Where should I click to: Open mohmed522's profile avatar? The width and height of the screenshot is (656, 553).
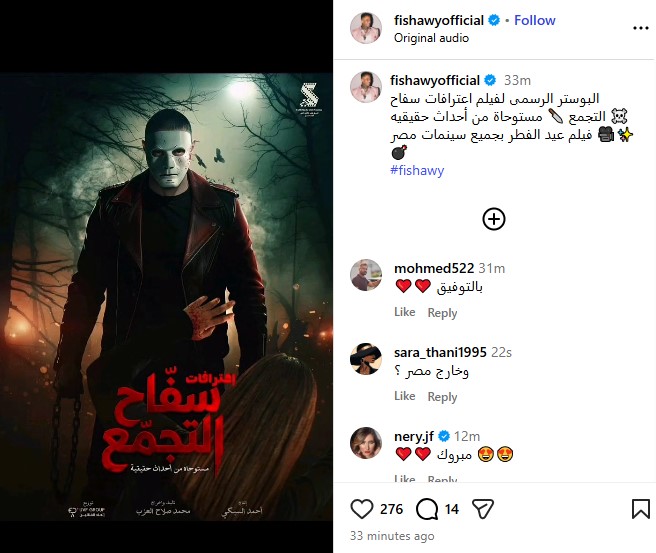coord(366,275)
